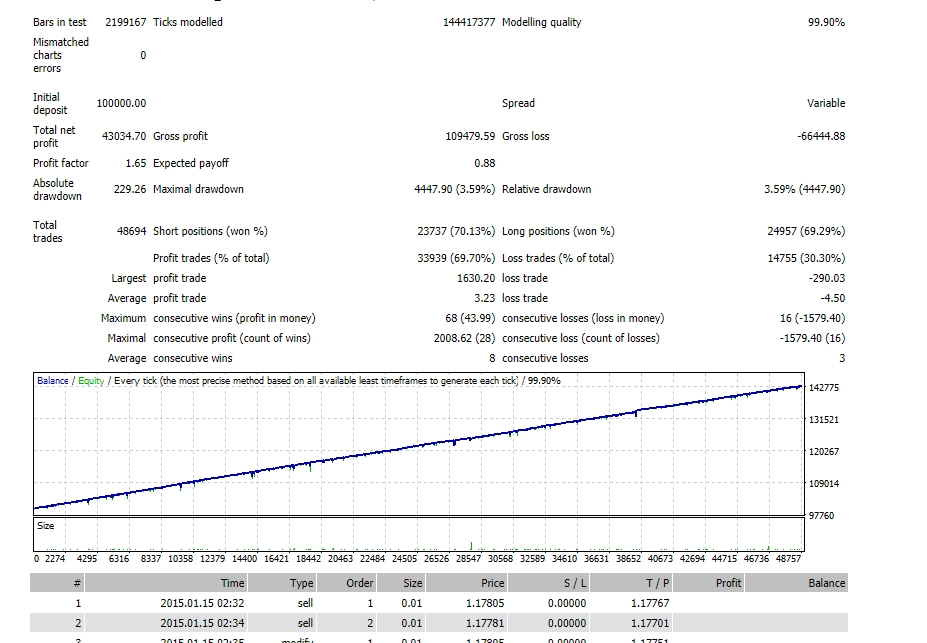The image size is (927, 643).
Task: Click the Mismatched charts errors label
Action: (61, 56)
